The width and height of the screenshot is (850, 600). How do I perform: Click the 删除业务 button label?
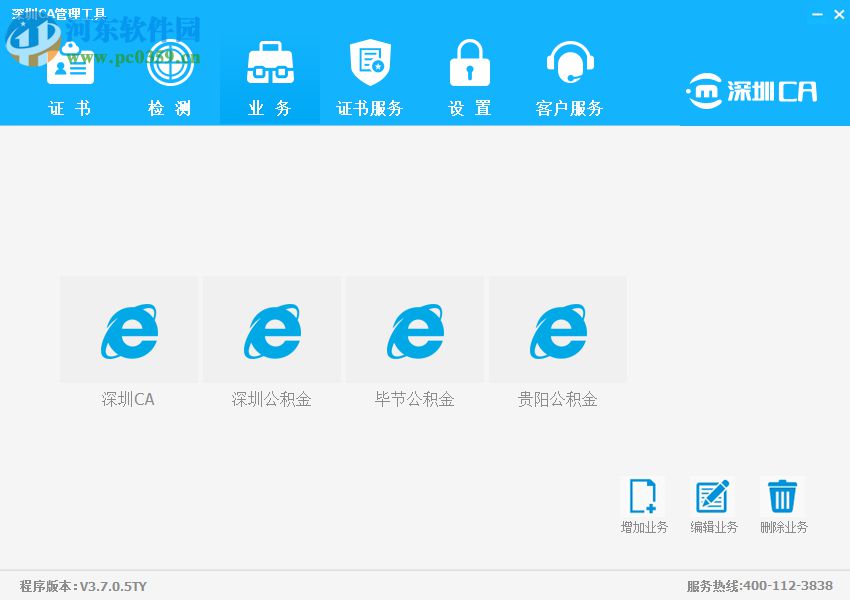tap(783, 526)
